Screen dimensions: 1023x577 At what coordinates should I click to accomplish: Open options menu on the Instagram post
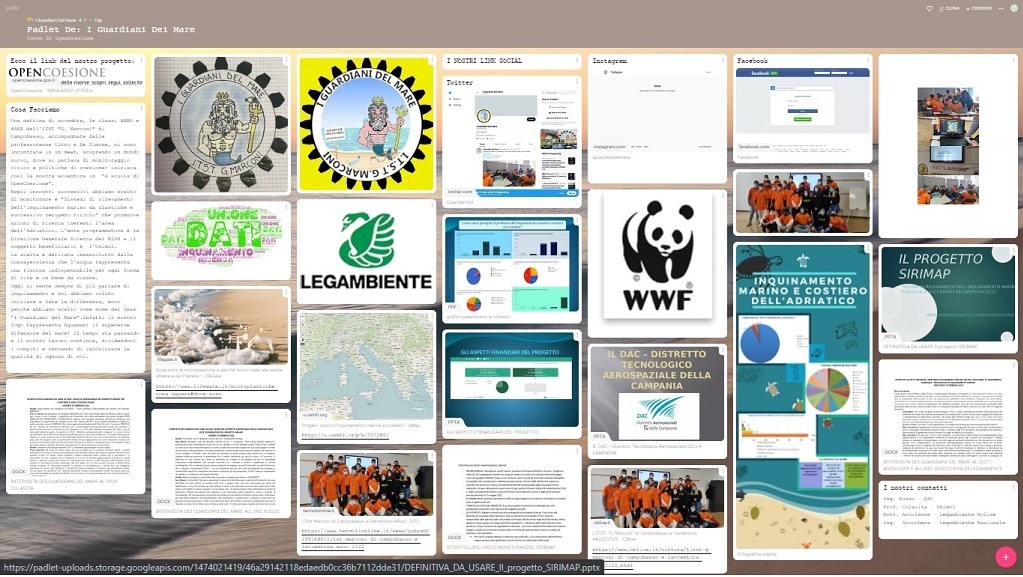pyautogui.click(x=722, y=60)
